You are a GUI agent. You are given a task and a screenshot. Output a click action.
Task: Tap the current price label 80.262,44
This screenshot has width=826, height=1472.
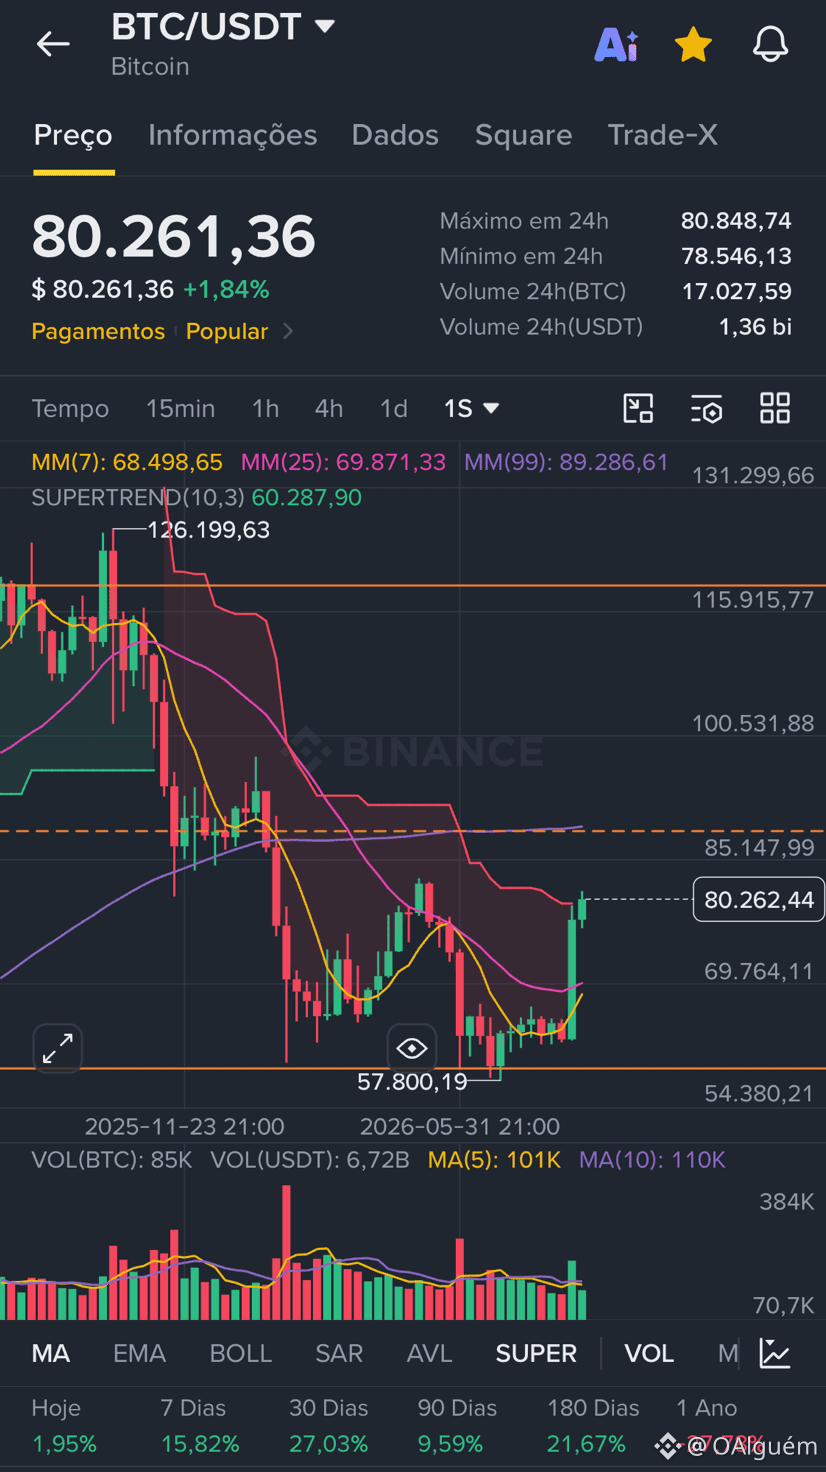click(759, 900)
